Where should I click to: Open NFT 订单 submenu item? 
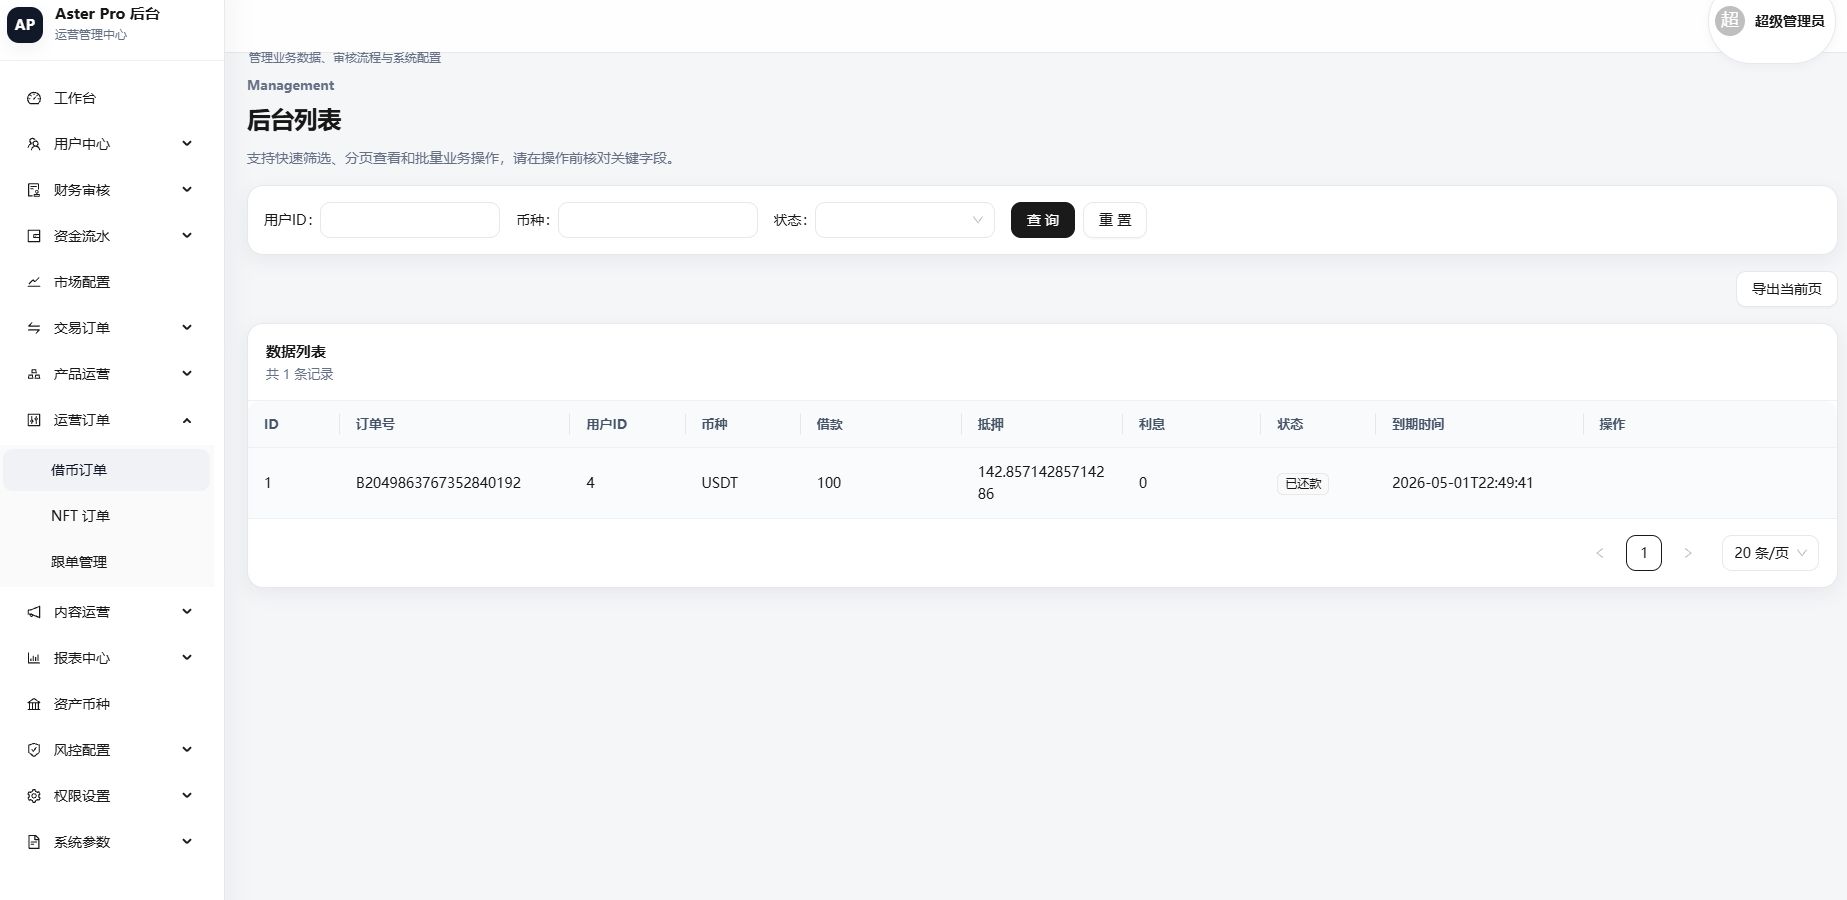106,516
